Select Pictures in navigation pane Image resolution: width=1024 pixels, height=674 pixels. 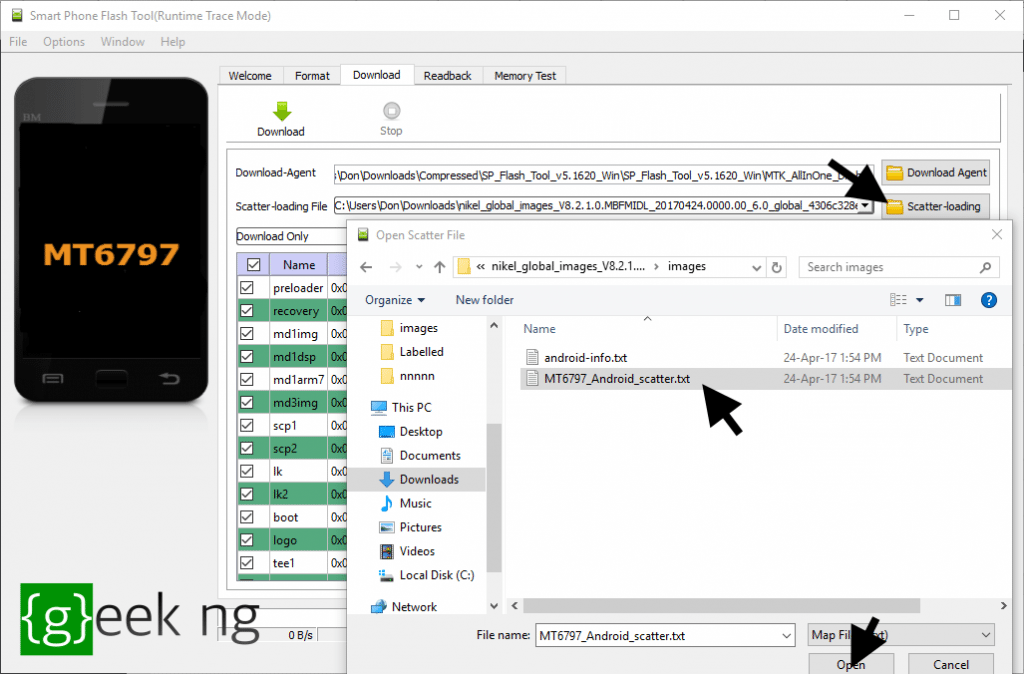410,527
